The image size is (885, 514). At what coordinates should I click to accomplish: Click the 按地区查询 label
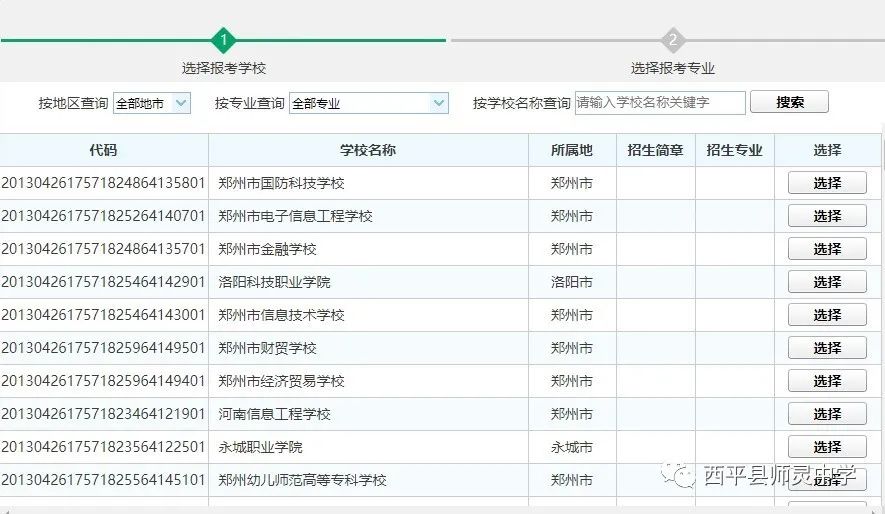click(73, 103)
